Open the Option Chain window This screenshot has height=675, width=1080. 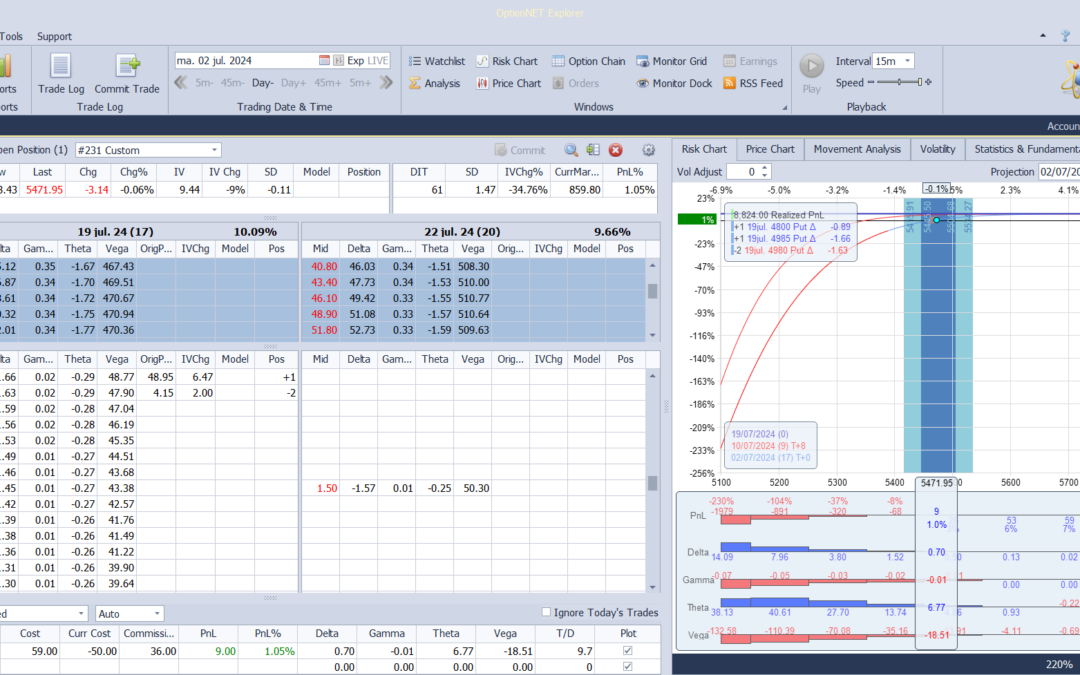pos(588,61)
